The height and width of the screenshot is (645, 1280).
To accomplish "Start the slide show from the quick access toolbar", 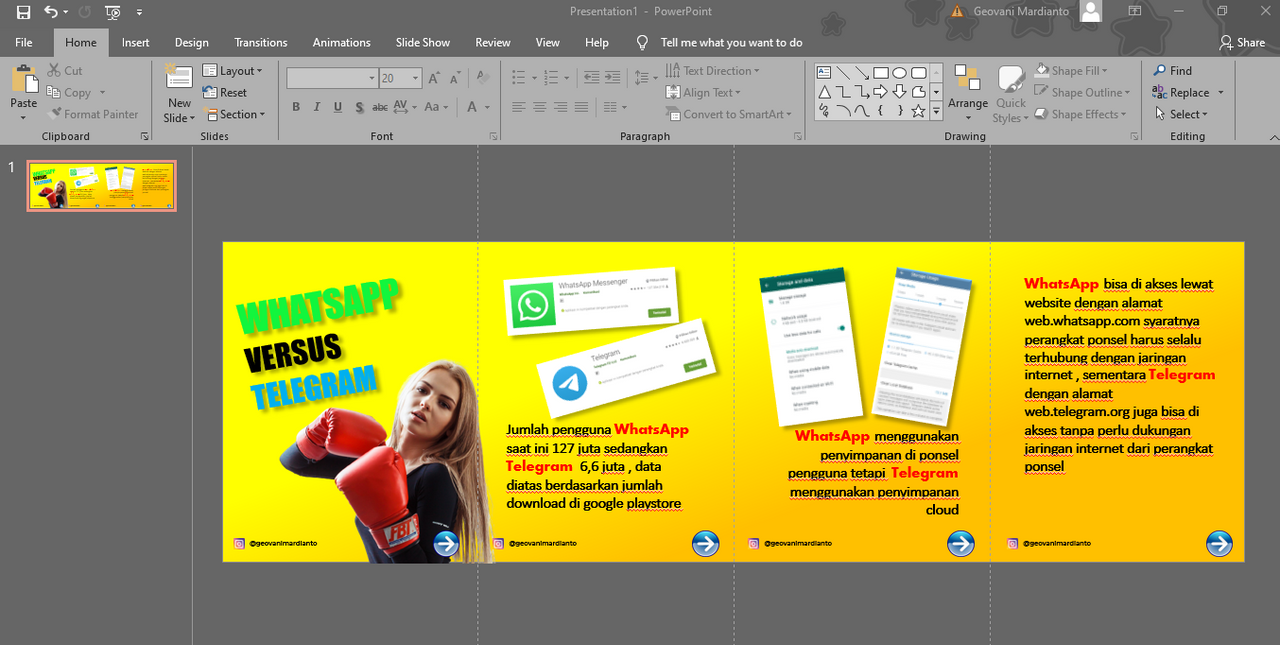I will pyautogui.click(x=112, y=12).
